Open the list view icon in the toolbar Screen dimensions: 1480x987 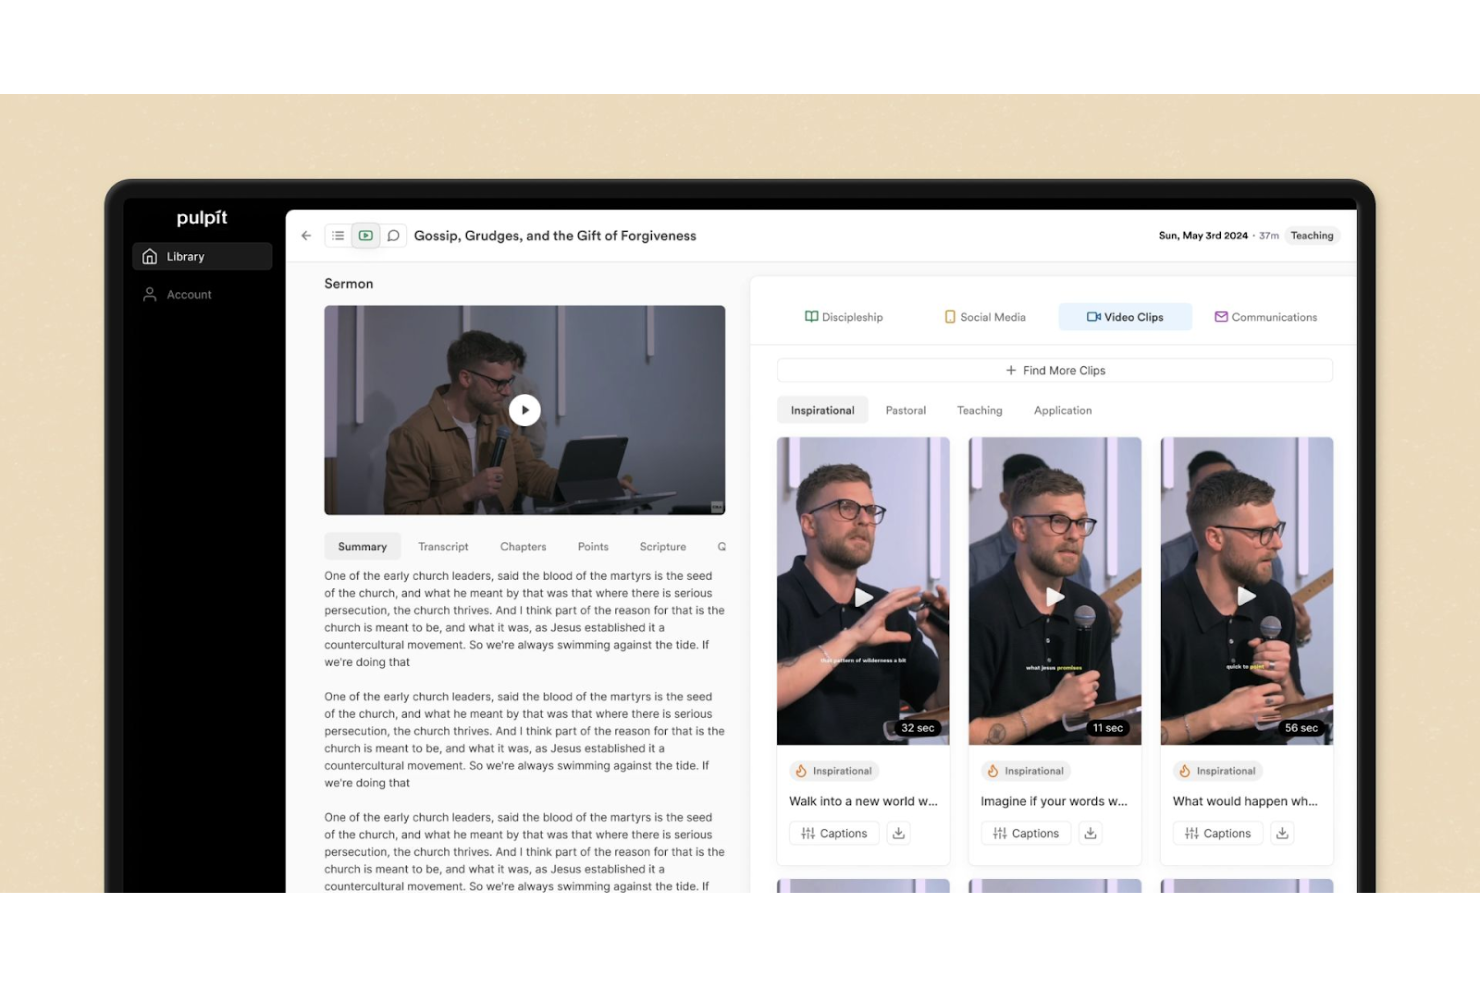(337, 235)
